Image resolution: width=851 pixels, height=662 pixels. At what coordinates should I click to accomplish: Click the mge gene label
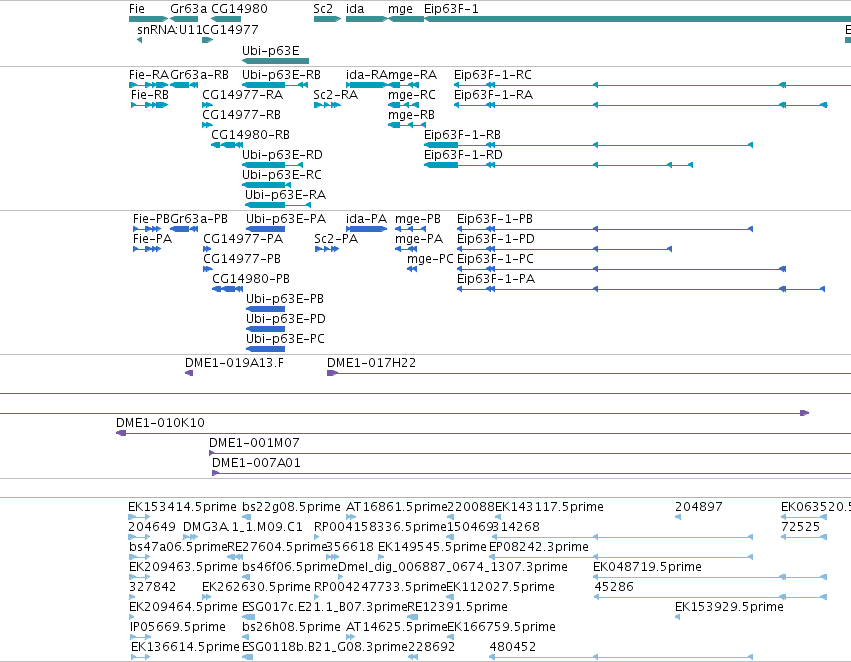401,9
